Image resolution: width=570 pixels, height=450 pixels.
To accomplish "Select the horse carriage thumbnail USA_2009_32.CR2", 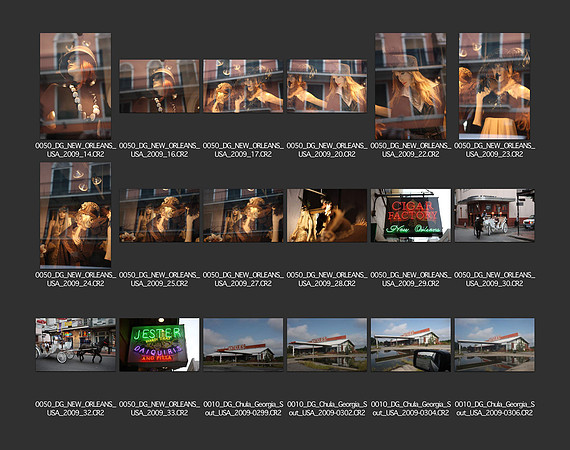I will (x=76, y=345).
